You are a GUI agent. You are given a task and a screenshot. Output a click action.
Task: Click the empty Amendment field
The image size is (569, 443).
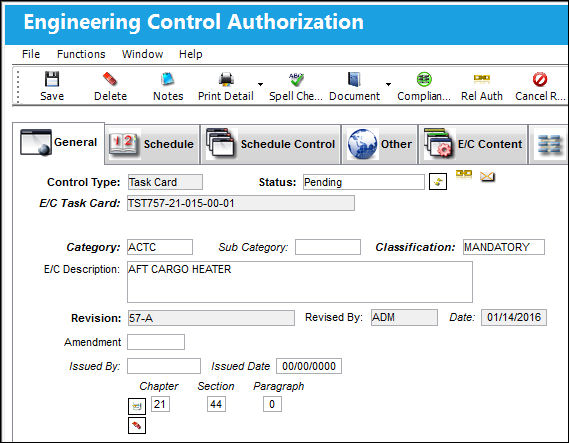click(156, 342)
